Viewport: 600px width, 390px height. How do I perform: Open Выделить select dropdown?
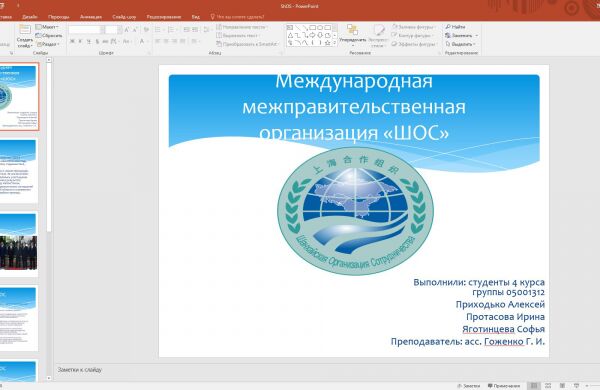pyautogui.click(x=461, y=44)
